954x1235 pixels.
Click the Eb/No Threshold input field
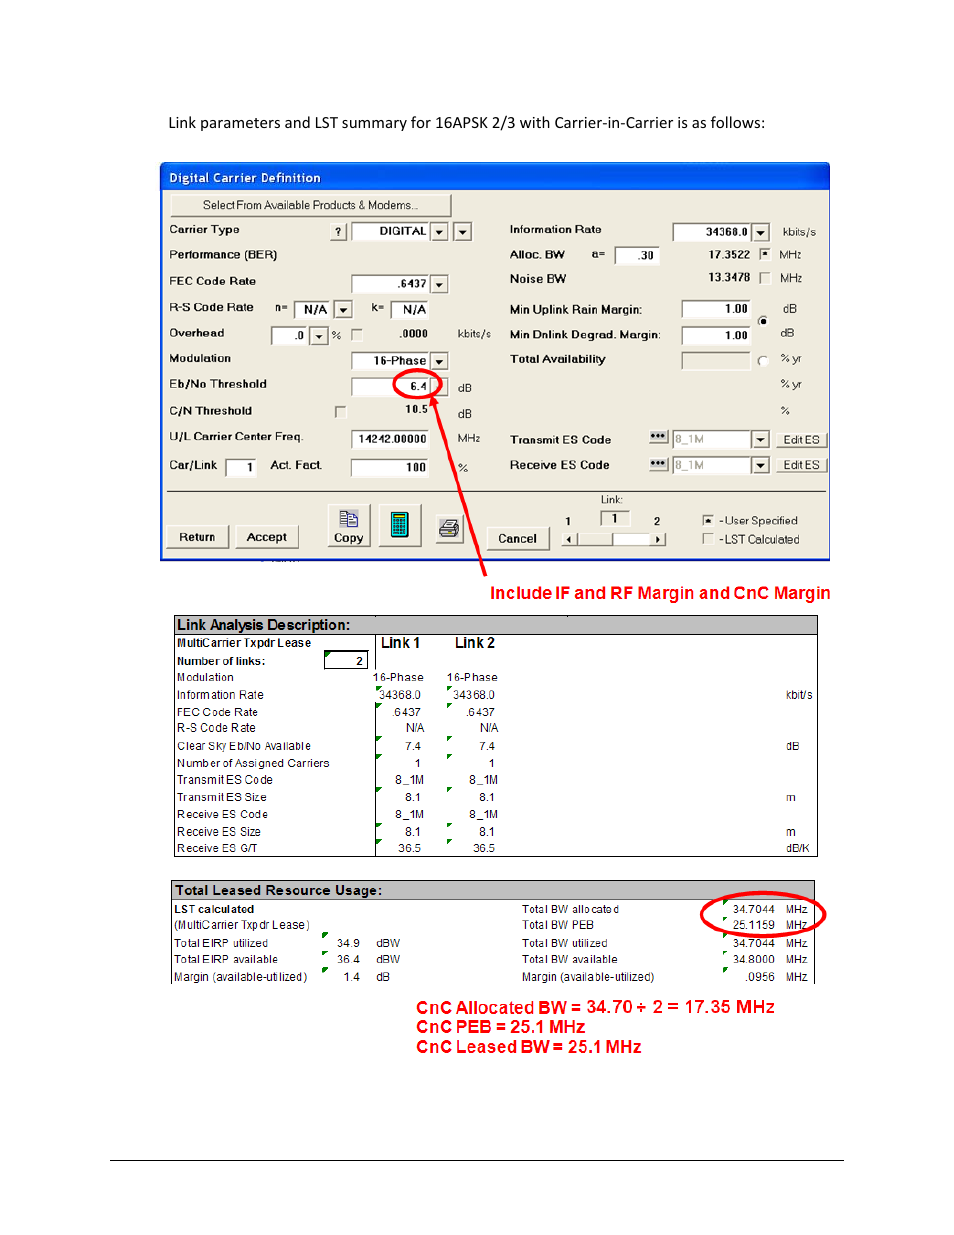pyautogui.click(x=391, y=386)
